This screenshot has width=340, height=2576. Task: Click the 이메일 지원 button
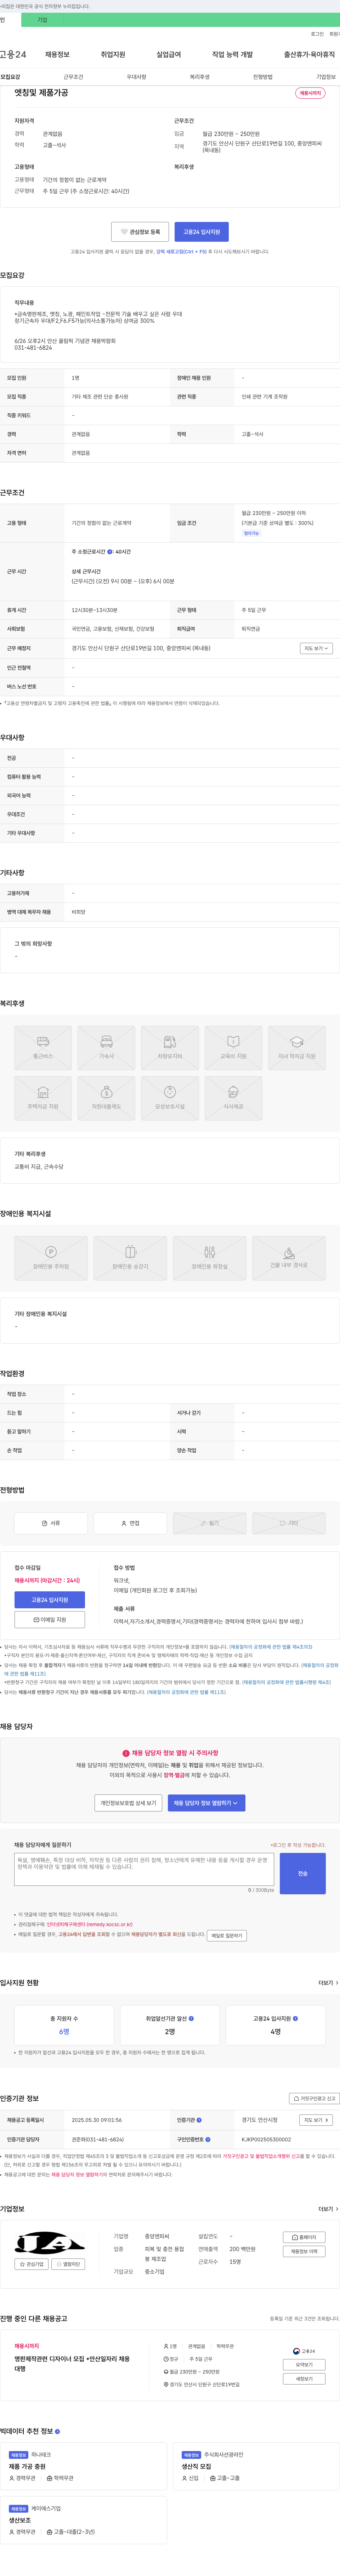coord(50,1620)
